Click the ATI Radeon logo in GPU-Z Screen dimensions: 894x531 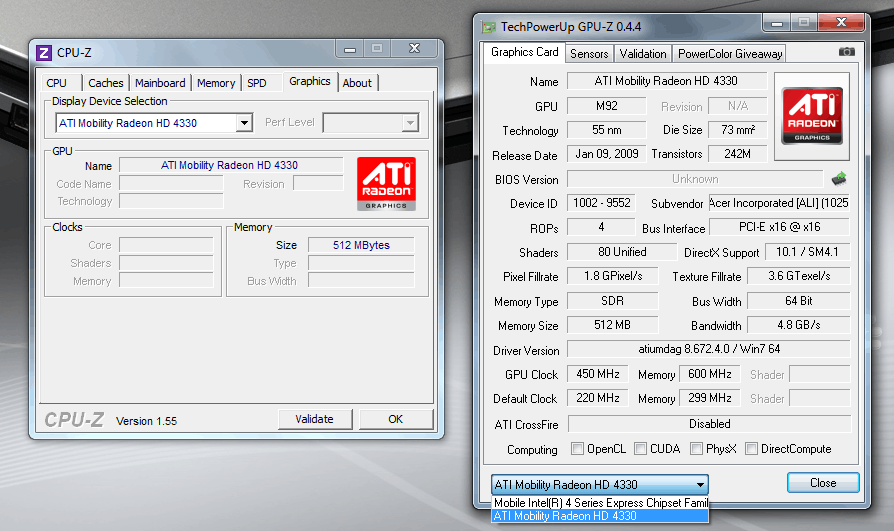pos(812,116)
